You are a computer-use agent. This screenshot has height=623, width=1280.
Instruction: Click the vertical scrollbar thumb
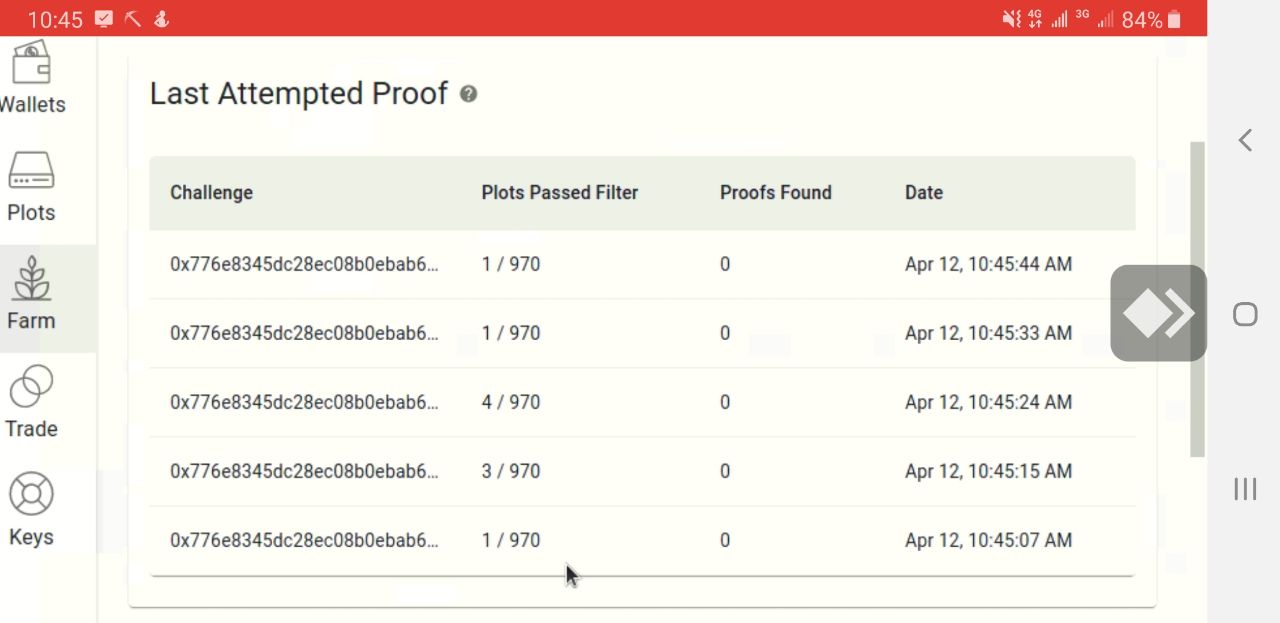pyautogui.click(x=1197, y=300)
